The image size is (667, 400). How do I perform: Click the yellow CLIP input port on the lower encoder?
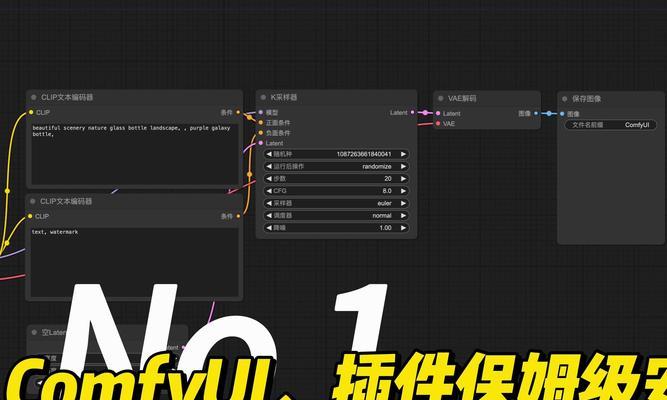(30, 216)
